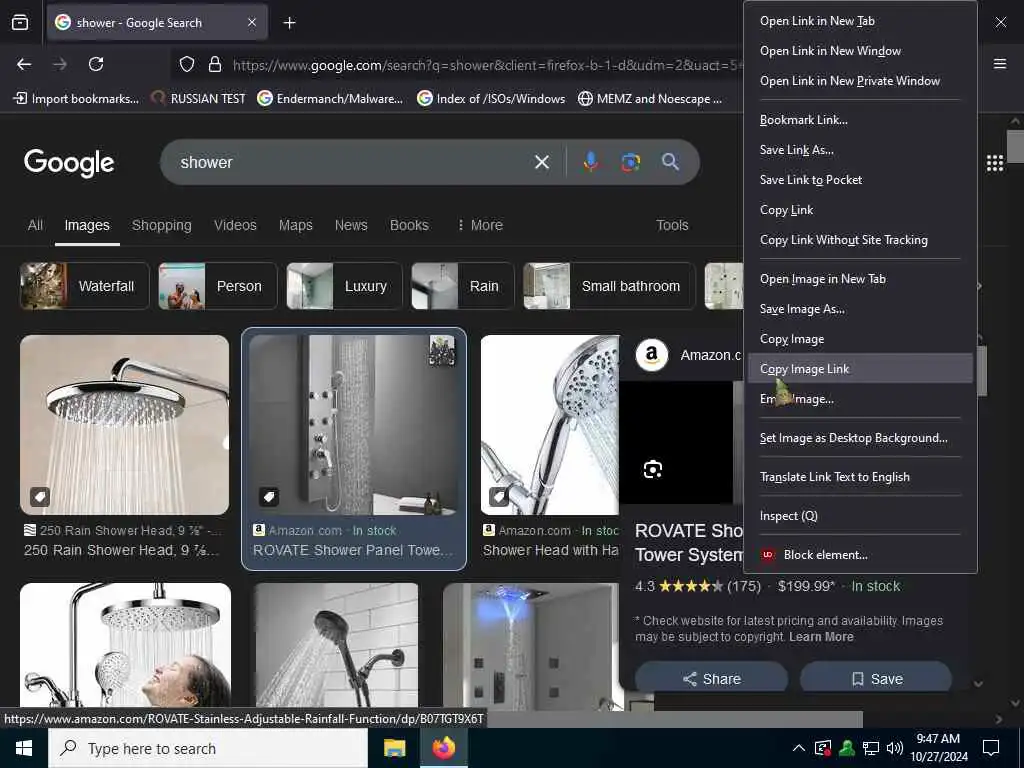Choose Open Link in New Private Window
This screenshot has width=1024, height=768.
coord(860,81)
